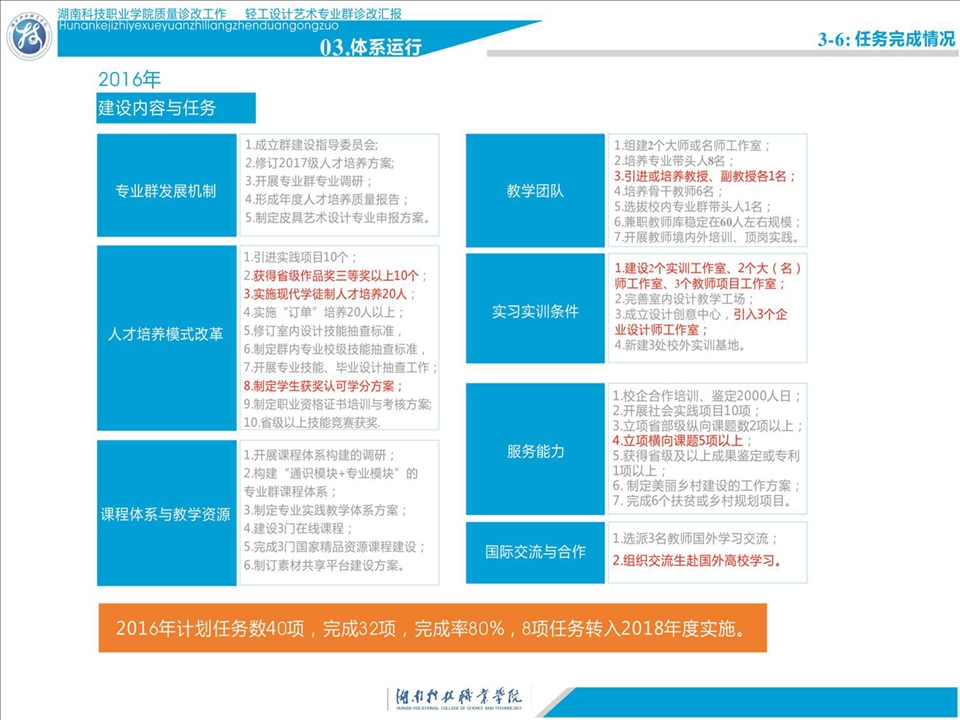Click '5.选拔校内专业群带头人1名' line
Viewport: 960px width, 720px height.
(693, 206)
